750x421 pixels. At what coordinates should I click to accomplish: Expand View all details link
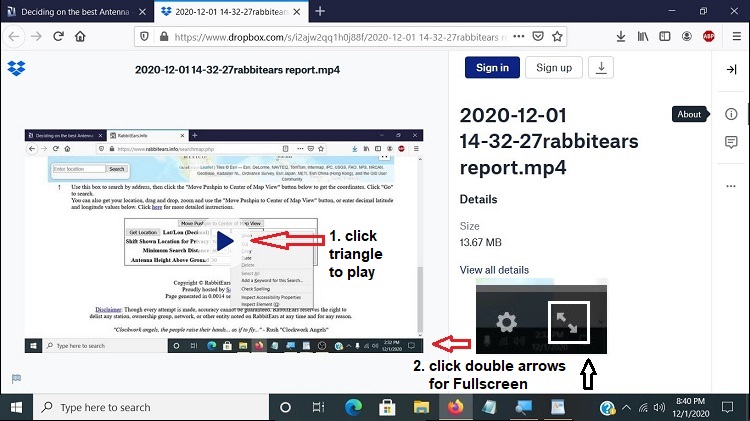pos(494,270)
